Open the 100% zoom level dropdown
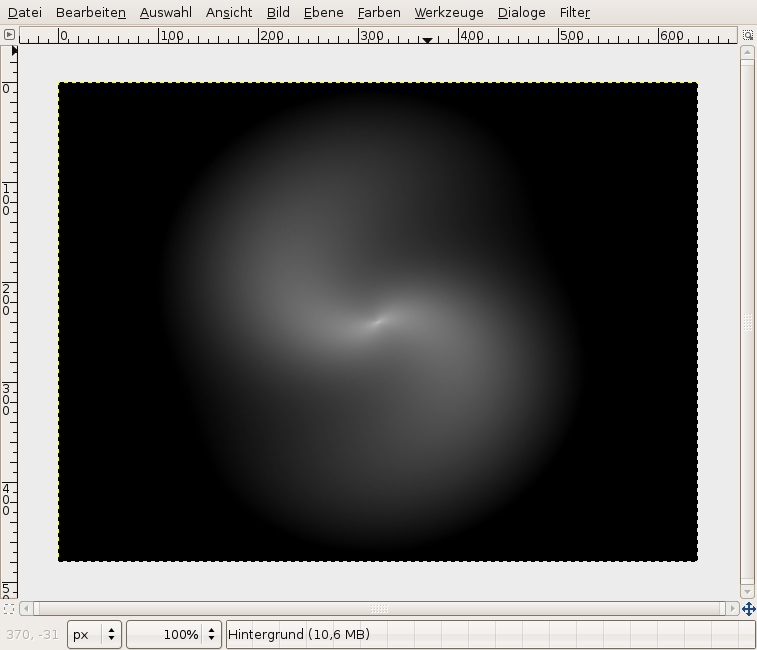This screenshot has height=650, width=757. click(211, 635)
